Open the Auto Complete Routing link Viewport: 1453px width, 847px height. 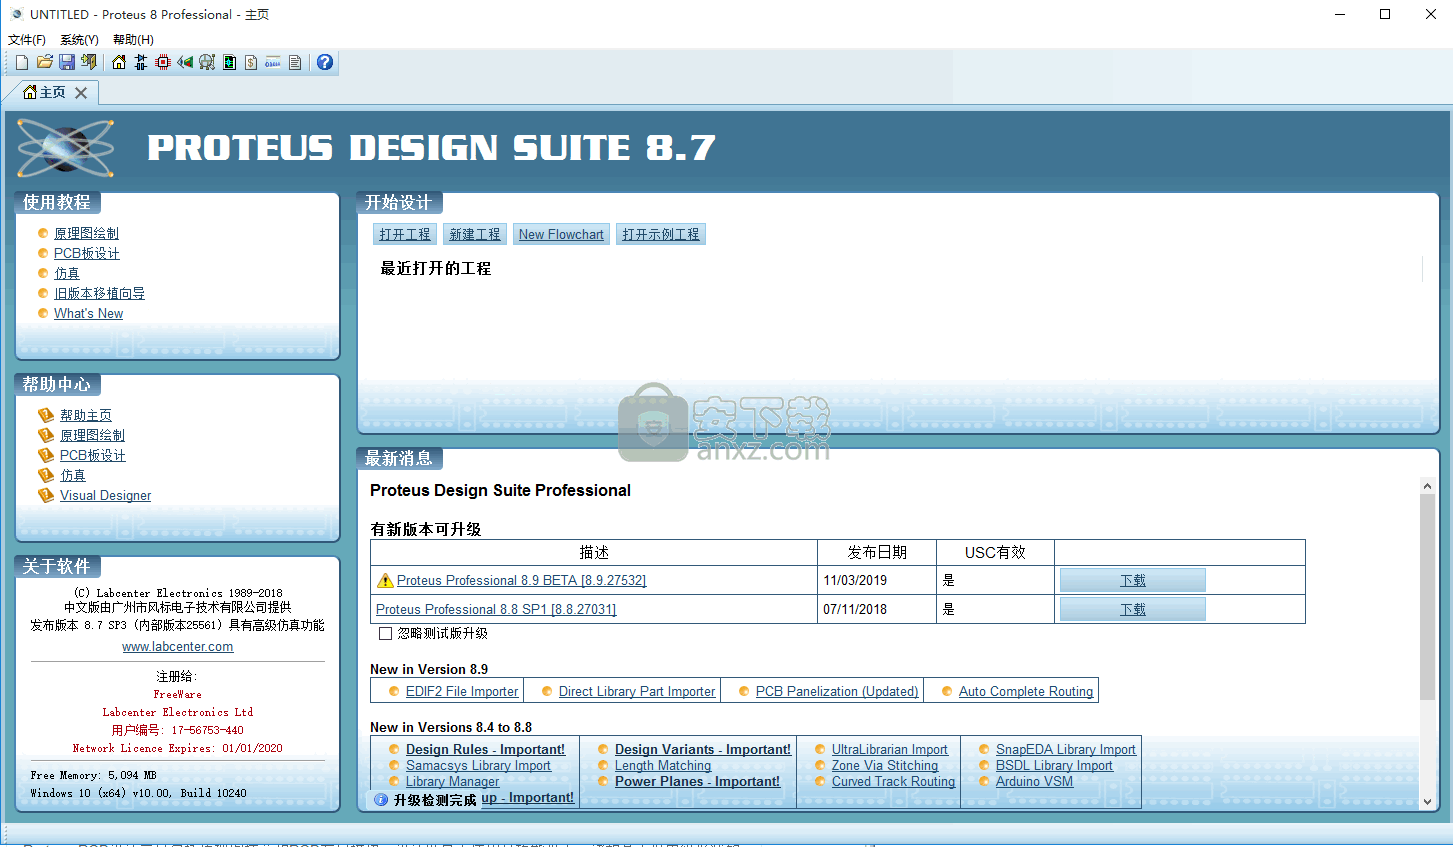pyautogui.click(x=1026, y=691)
